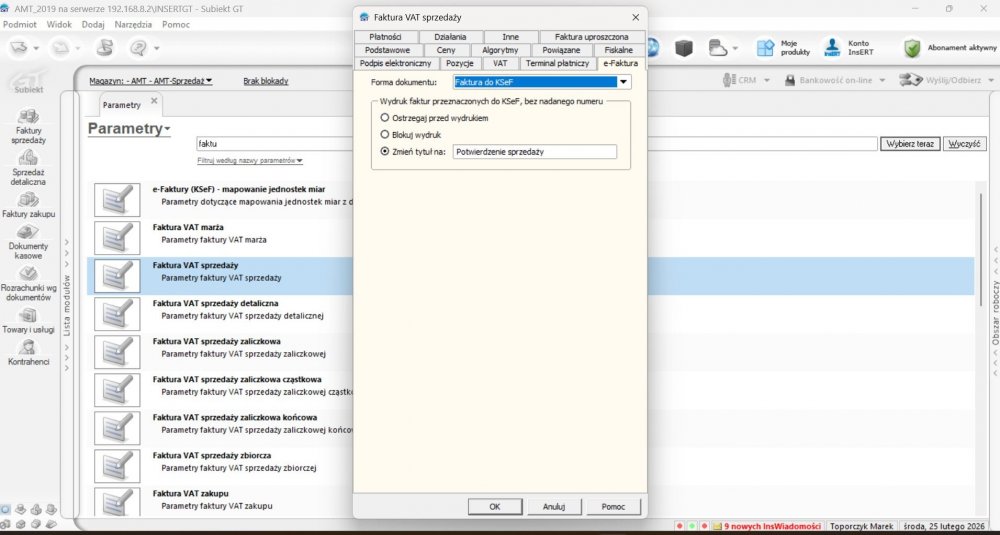Switch to the Podstawowe tab
1000x535 pixels.
[x=386, y=50]
